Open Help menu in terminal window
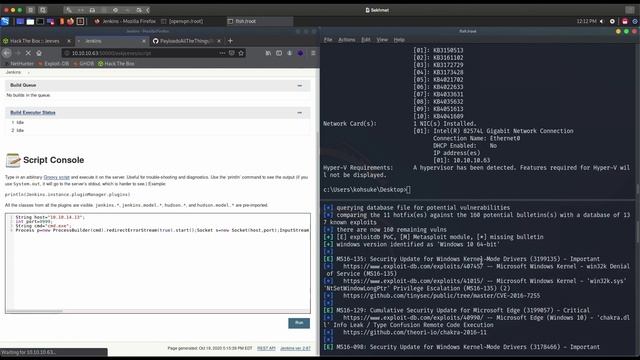640x360 pixels. [x=399, y=40]
